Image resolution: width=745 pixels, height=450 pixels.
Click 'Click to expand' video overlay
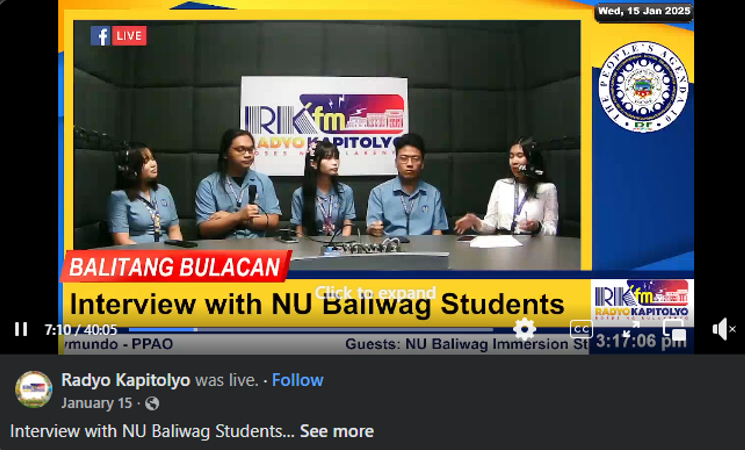[x=375, y=293]
